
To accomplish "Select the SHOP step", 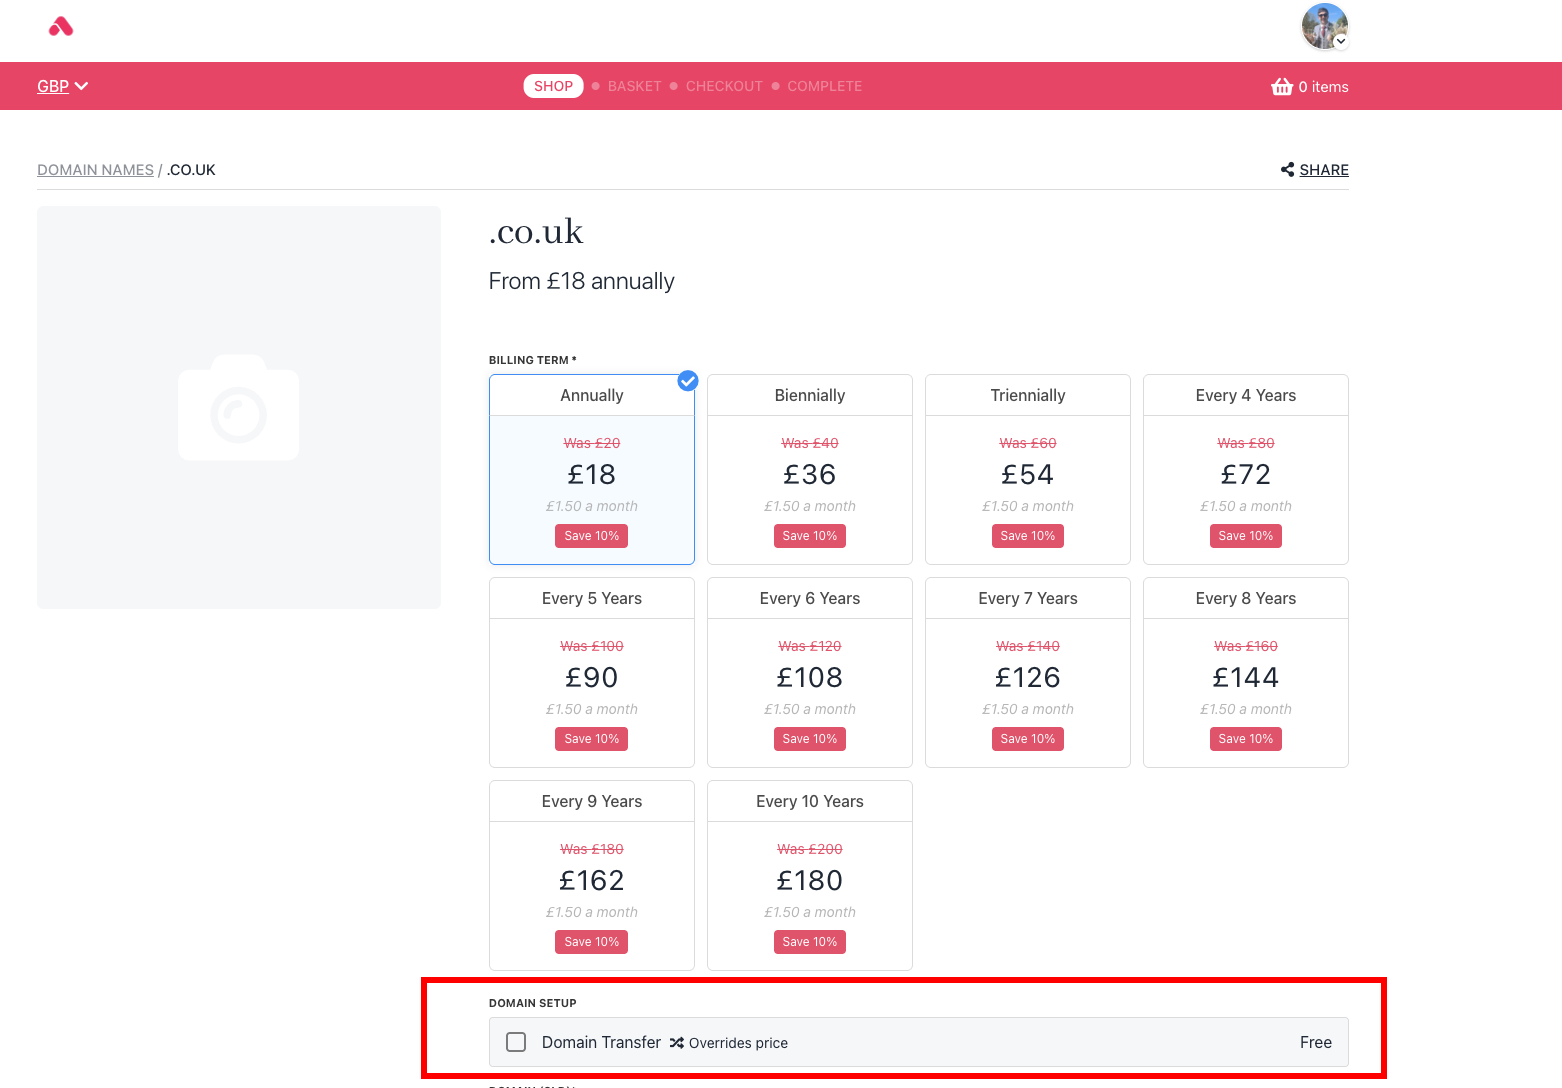I will pyautogui.click(x=553, y=86).
